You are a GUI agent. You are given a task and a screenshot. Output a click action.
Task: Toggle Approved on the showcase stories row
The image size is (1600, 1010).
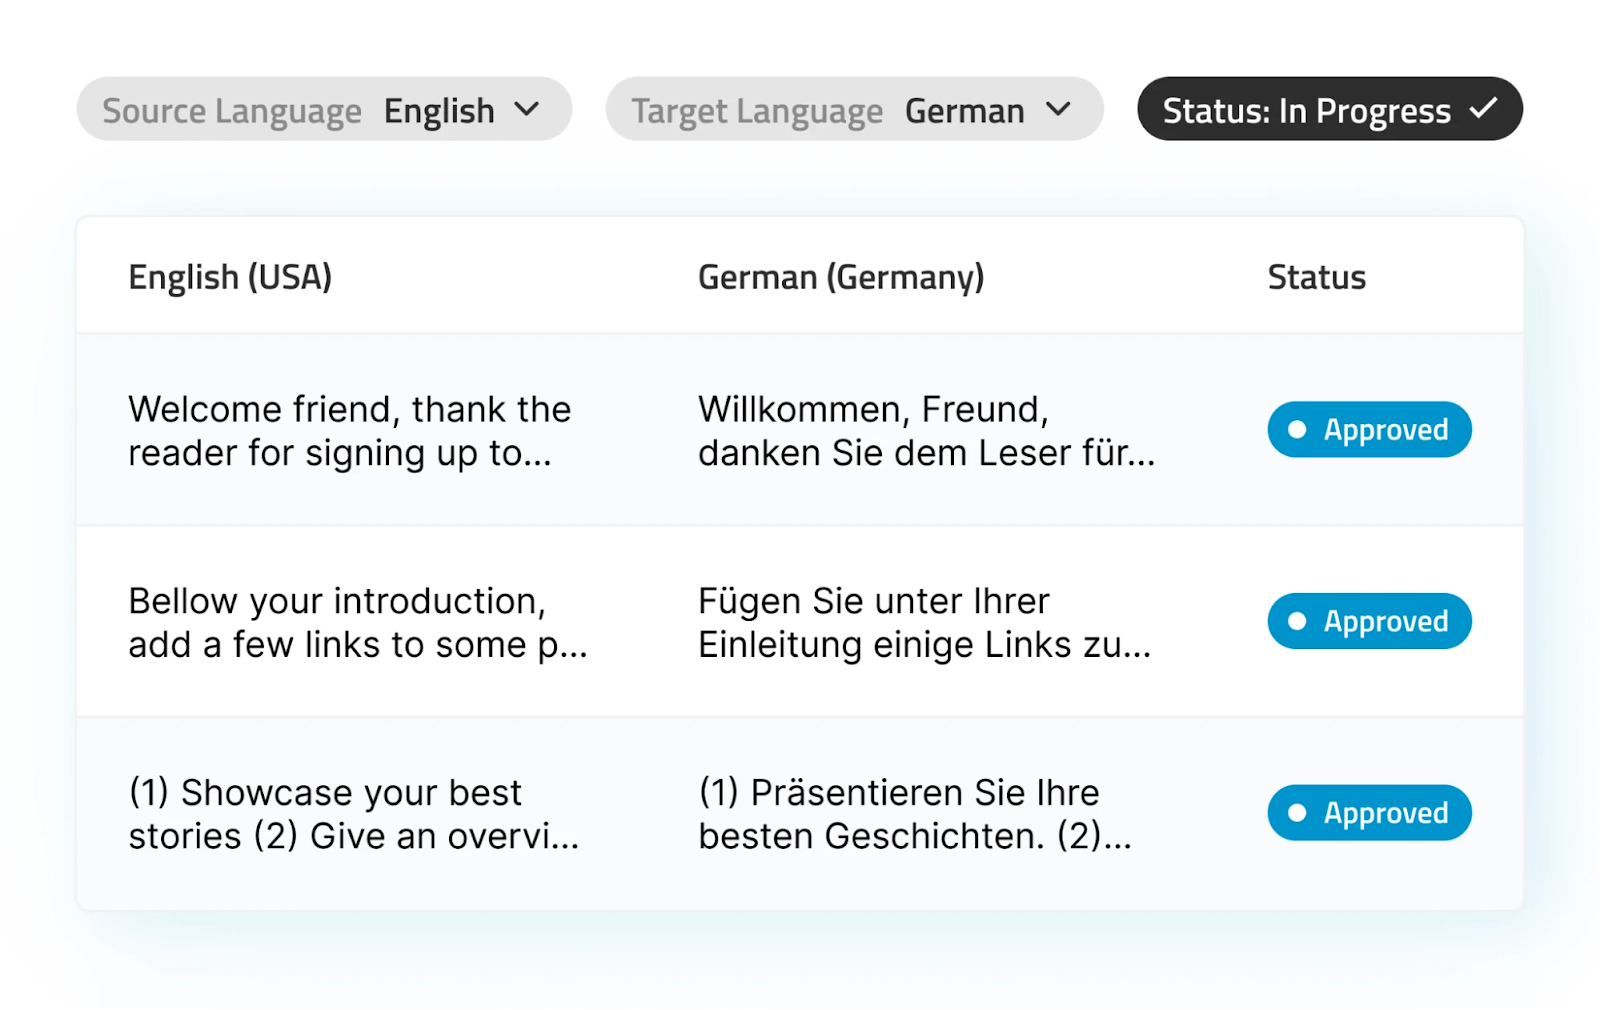tap(1369, 813)
